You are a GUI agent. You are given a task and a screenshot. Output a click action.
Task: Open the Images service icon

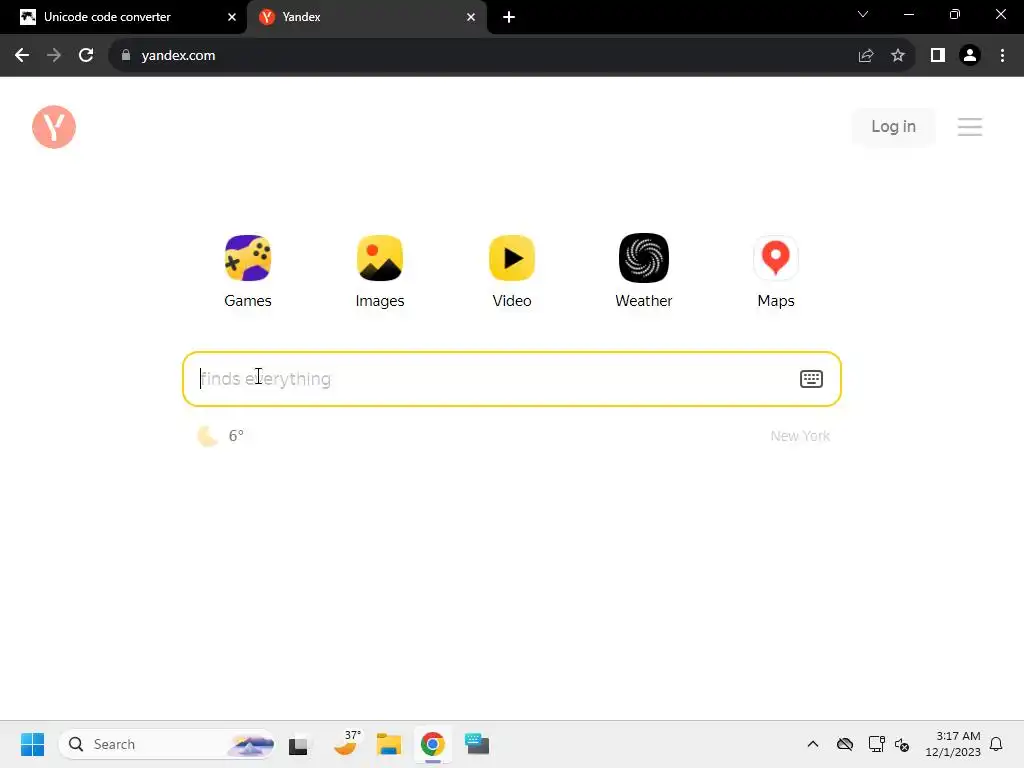pyautogui.click(x=379, y=258)
